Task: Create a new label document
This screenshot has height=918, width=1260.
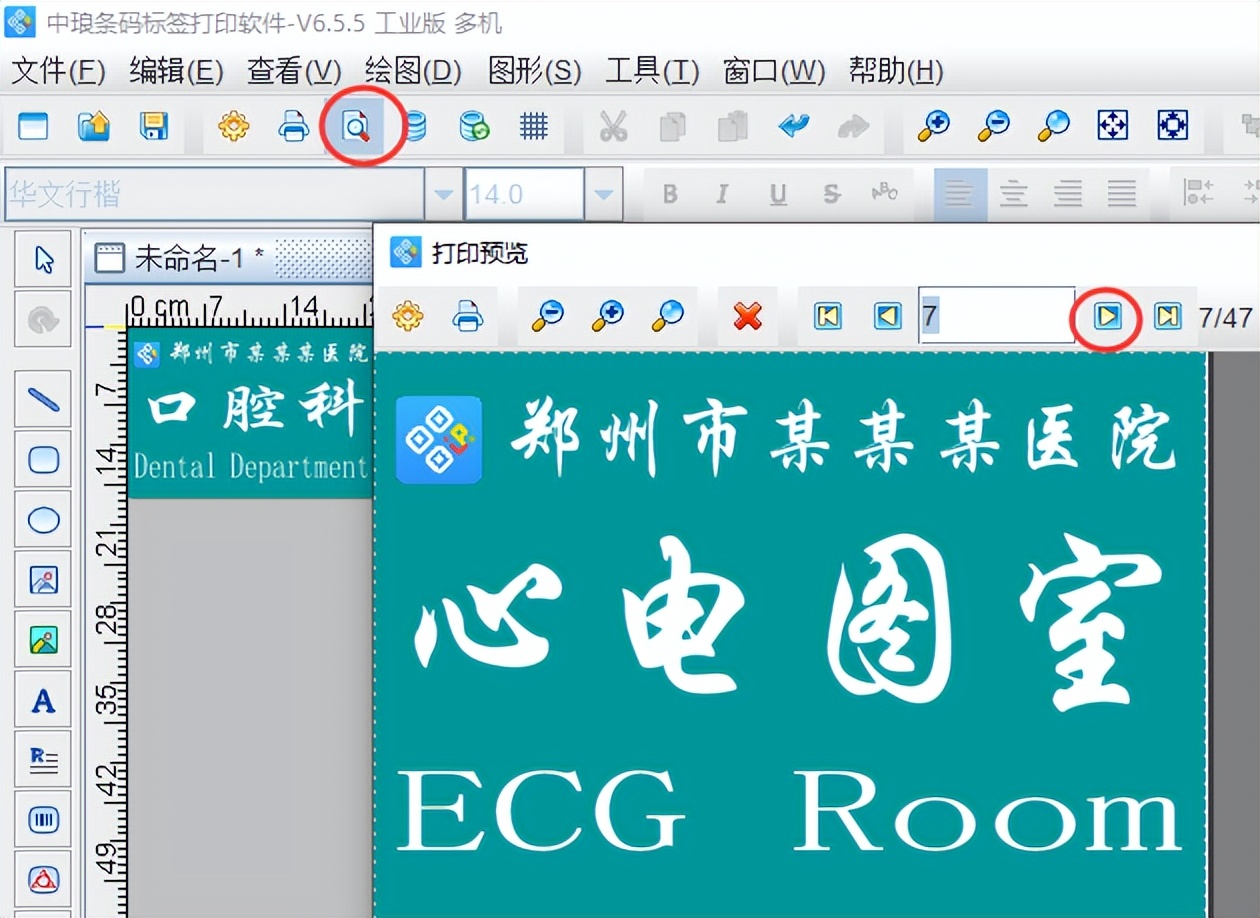Action: [33, 126]
